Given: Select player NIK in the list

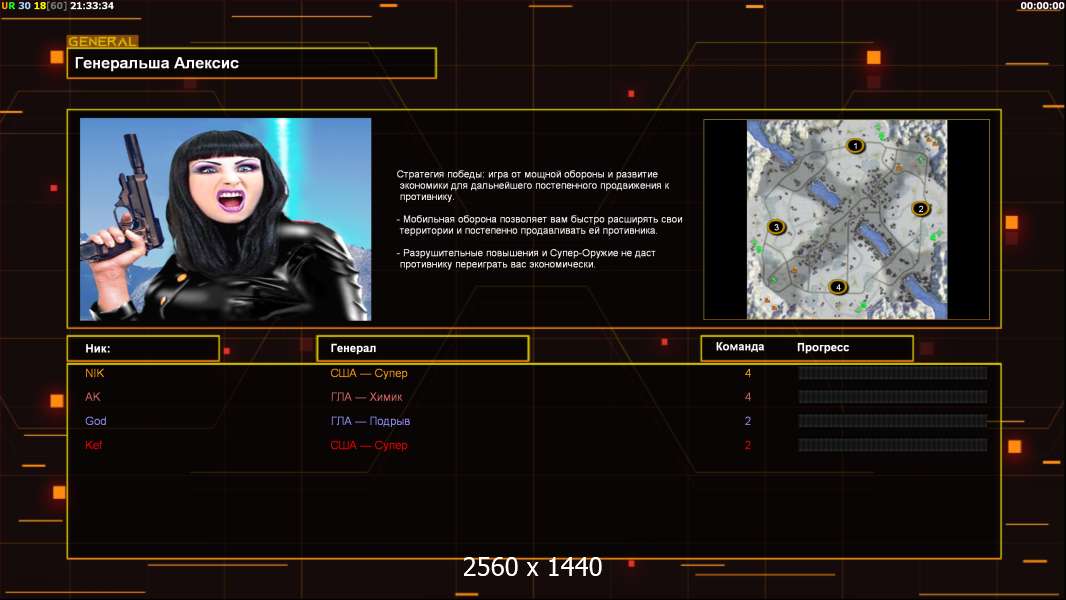Looking at the screenshot, I should pyautogui.click(x=94, y=373).
